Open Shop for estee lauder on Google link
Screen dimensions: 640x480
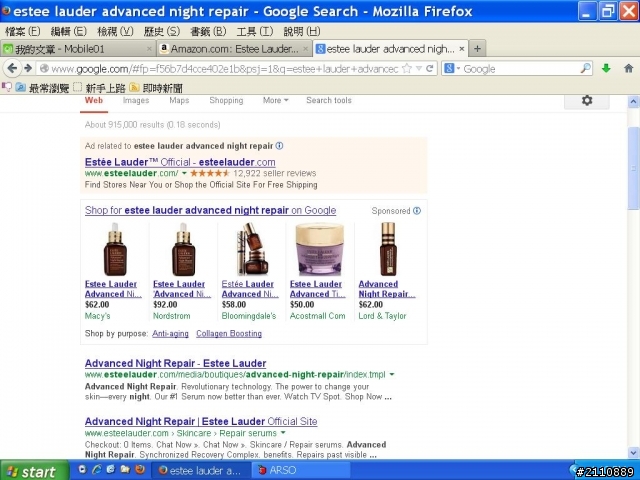tap(211, 210)
